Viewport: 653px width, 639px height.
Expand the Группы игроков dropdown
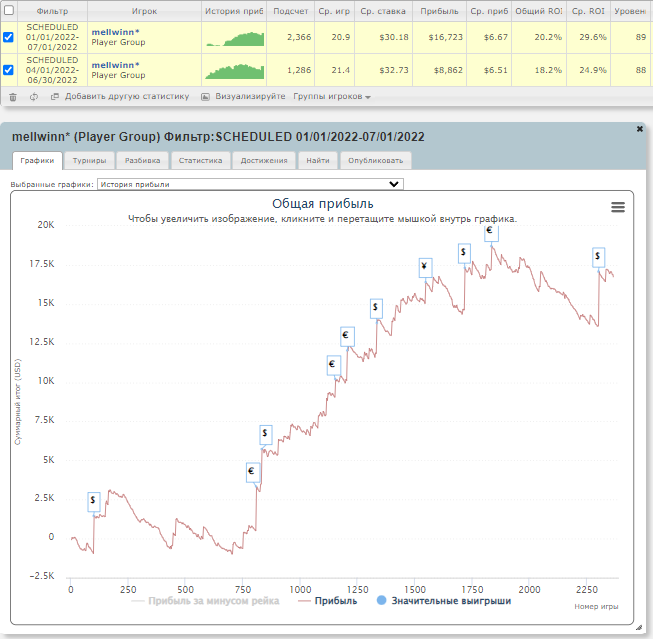pos(332,97)
